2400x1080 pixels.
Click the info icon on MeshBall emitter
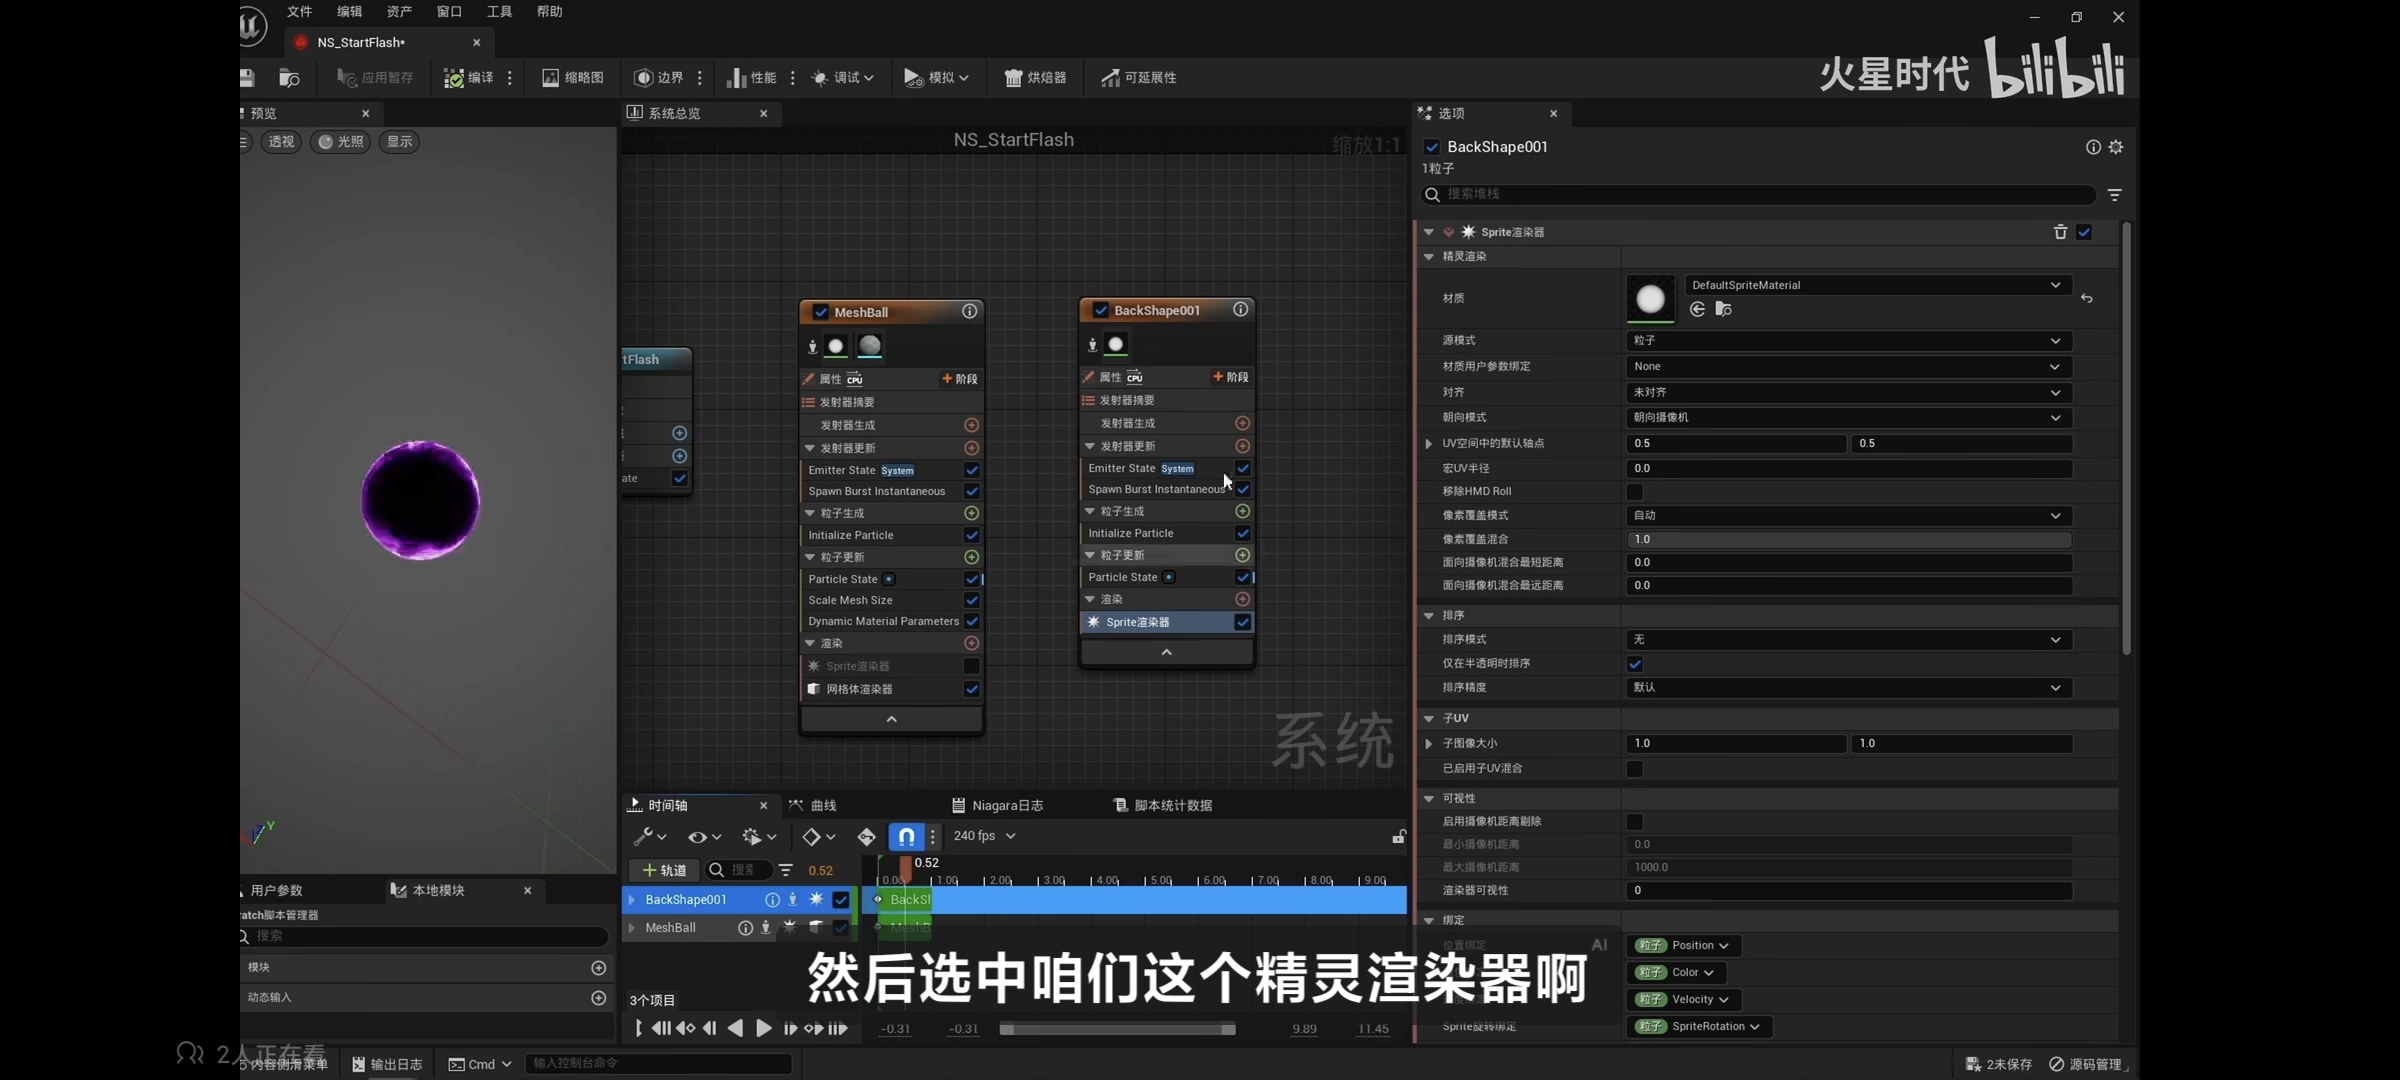click(x=969, y=312)
